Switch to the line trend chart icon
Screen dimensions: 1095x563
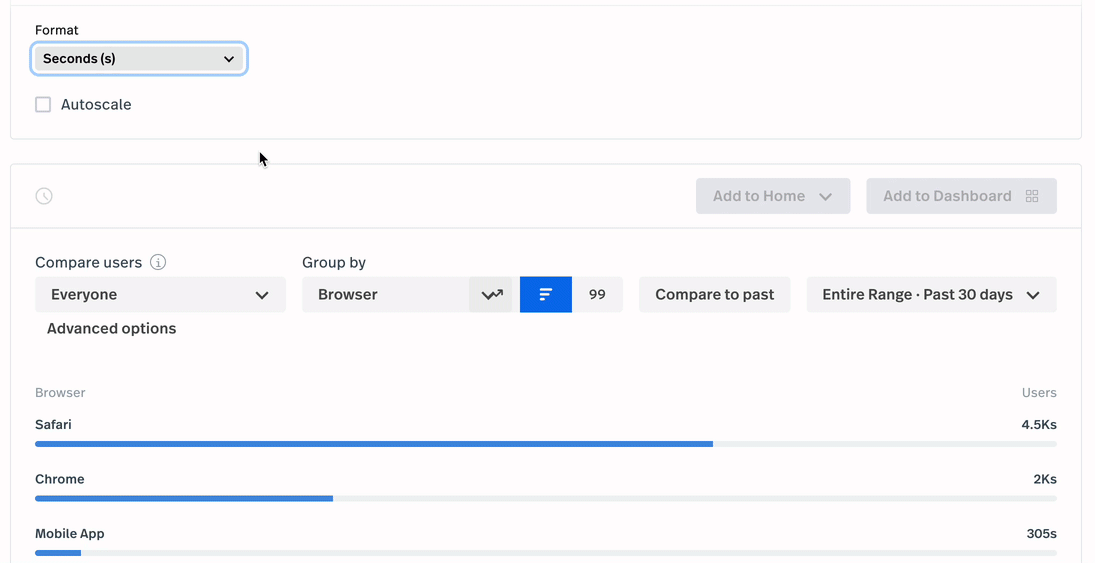[x=491, y=295]
